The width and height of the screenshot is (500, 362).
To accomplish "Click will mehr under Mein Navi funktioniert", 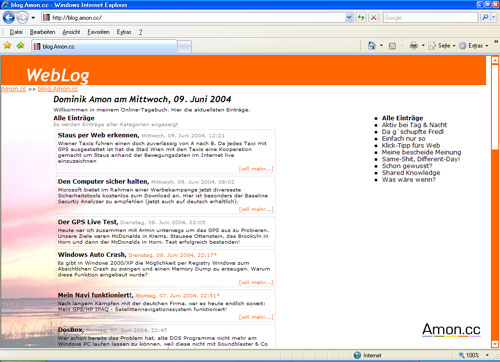I will tap(256, 317).
